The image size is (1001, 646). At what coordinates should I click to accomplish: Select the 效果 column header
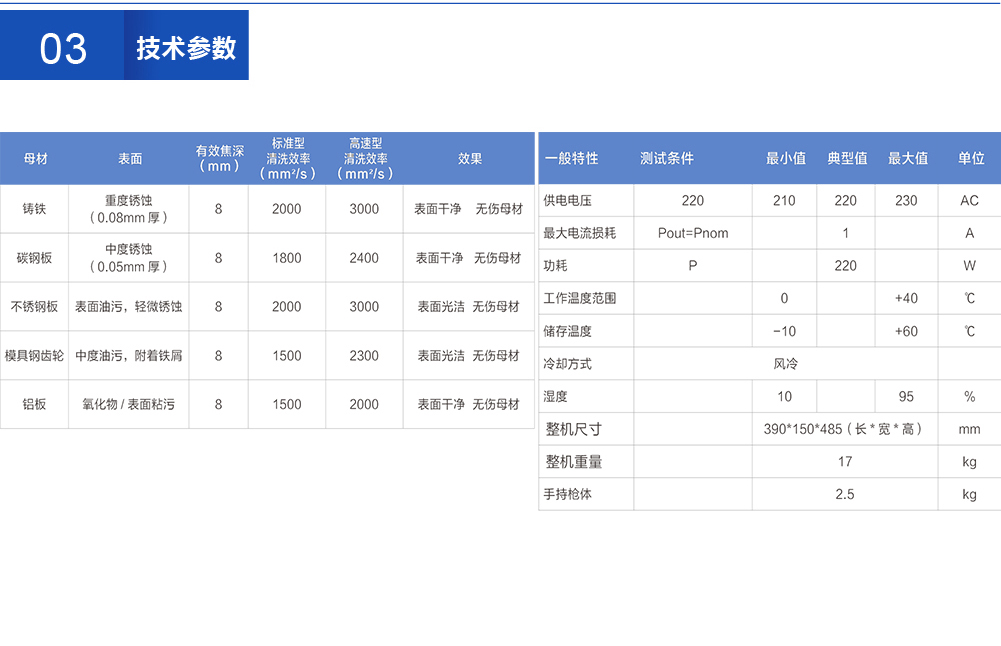469,159
